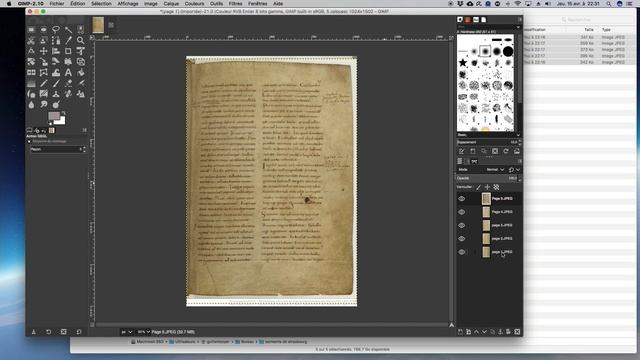The image size is (640, 360).
Task: Select the Text tool
Action: point(68,73)
